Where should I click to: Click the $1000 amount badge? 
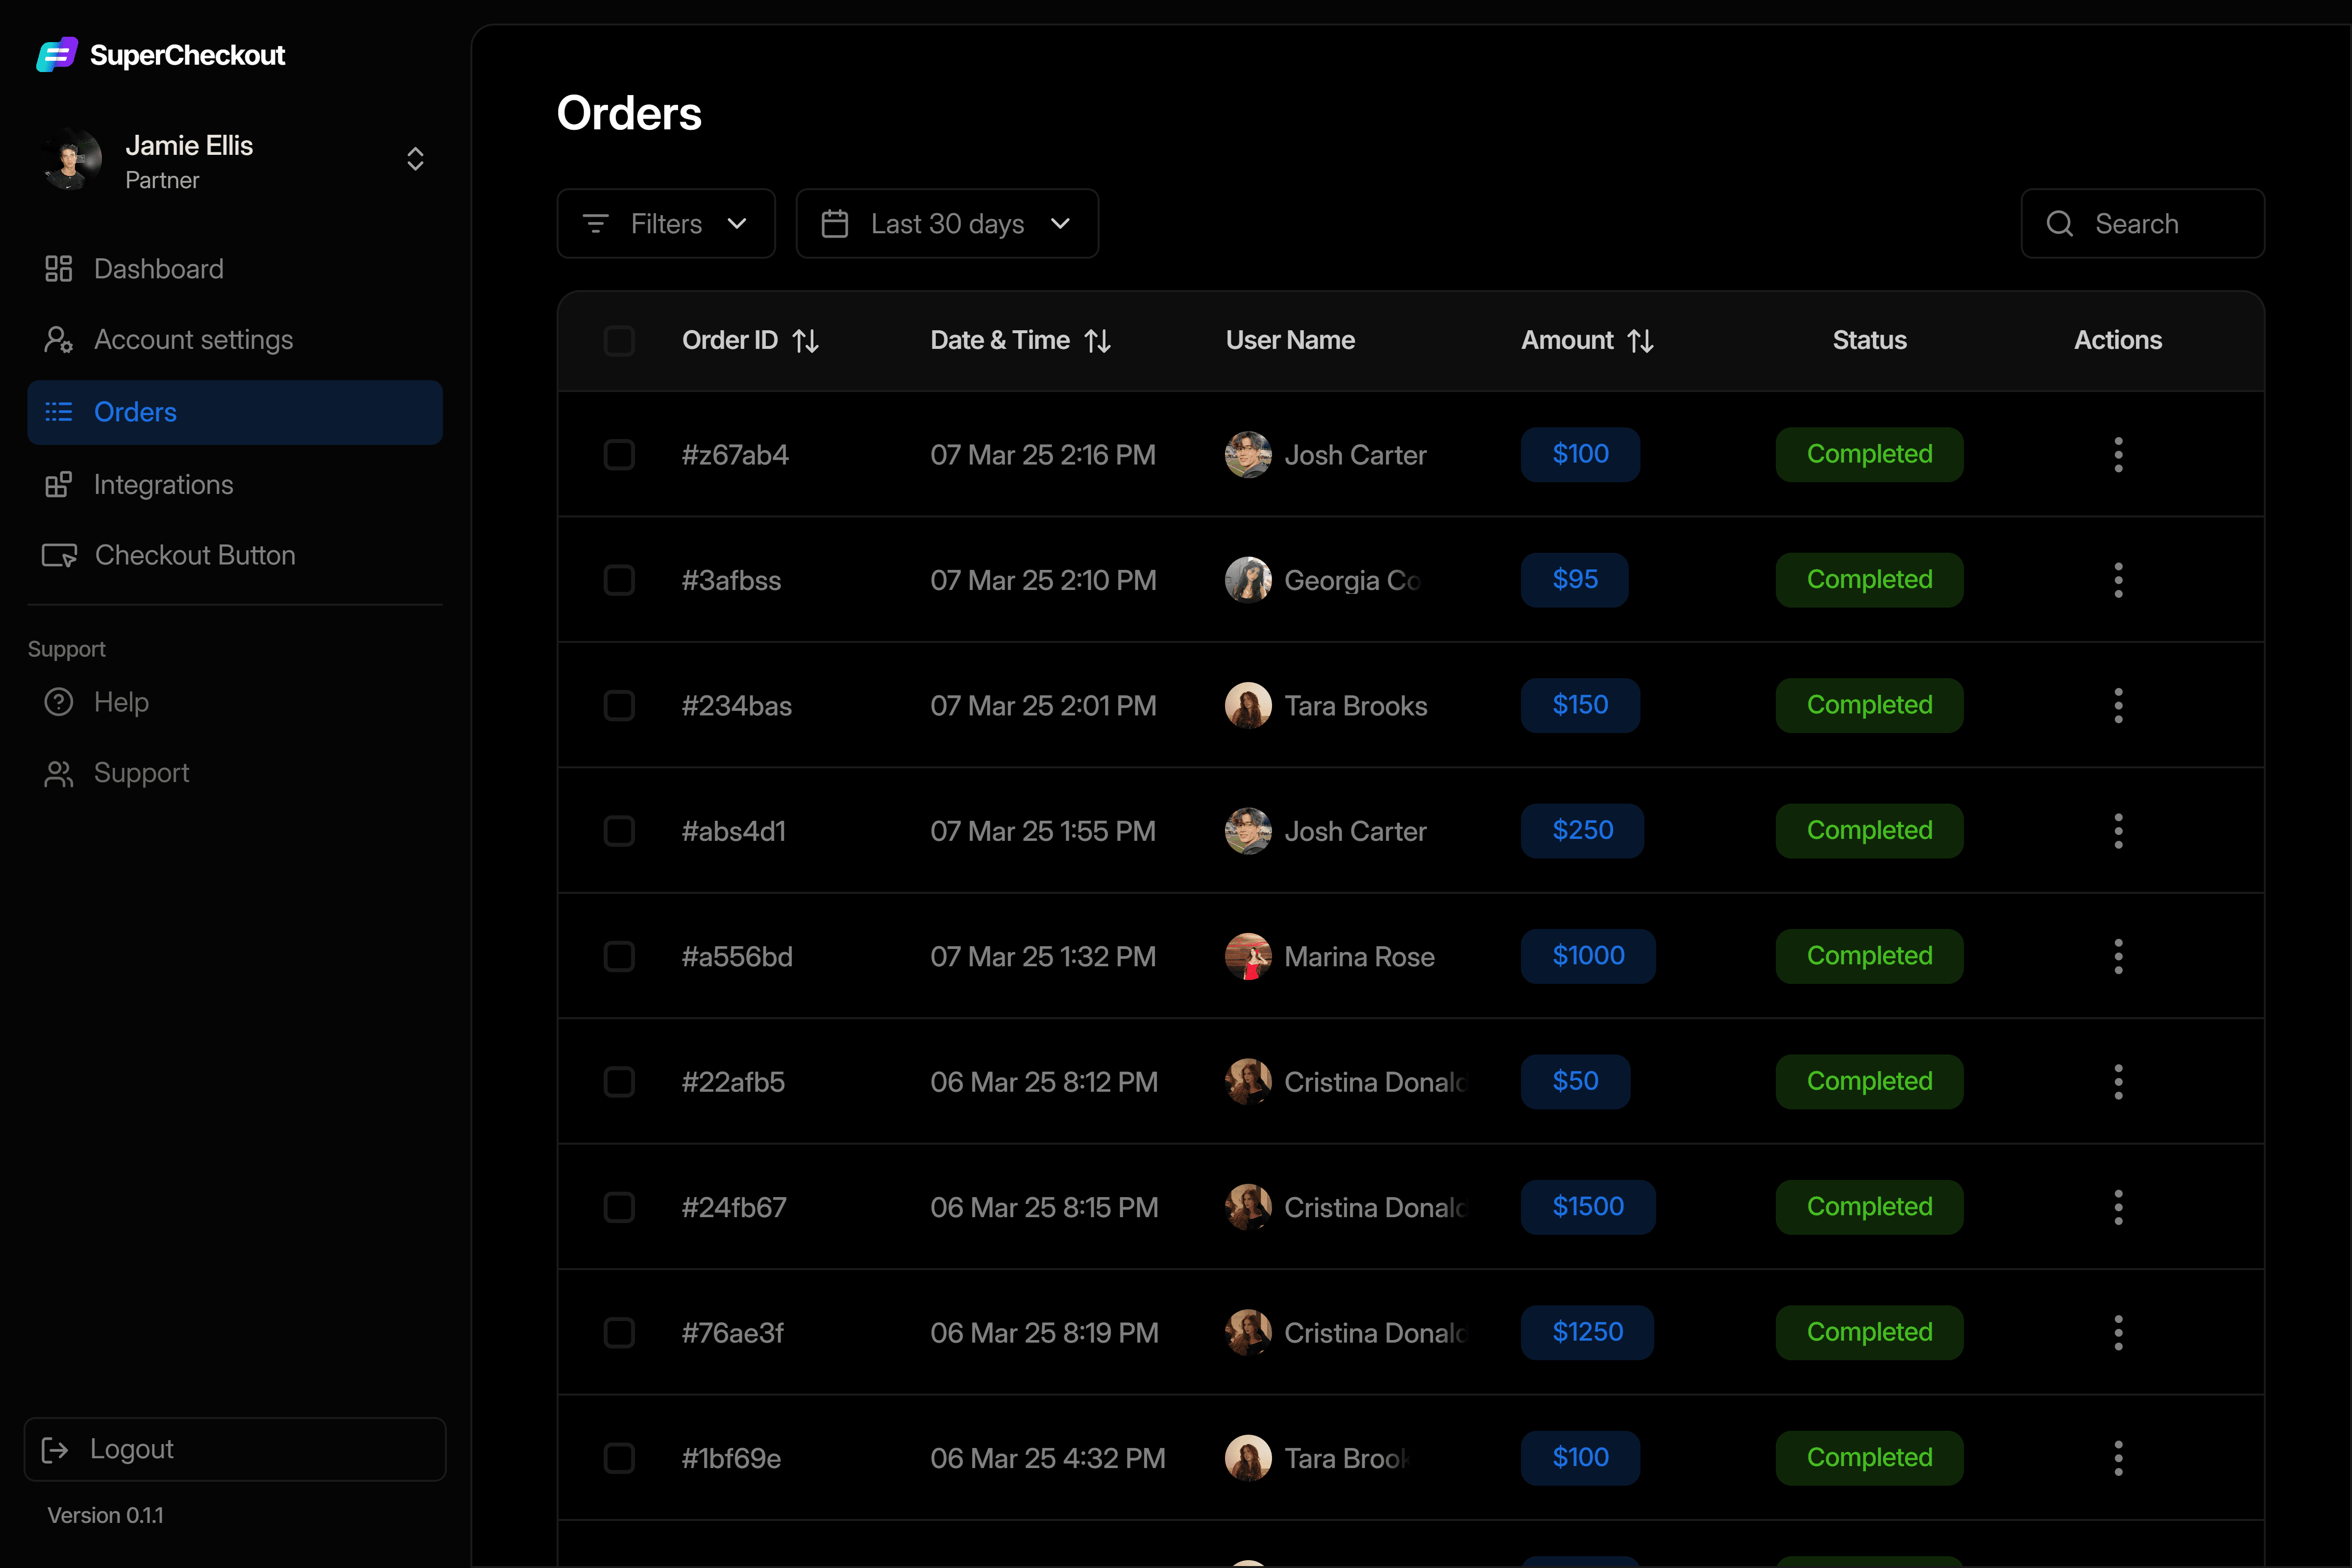(1588, 956)
